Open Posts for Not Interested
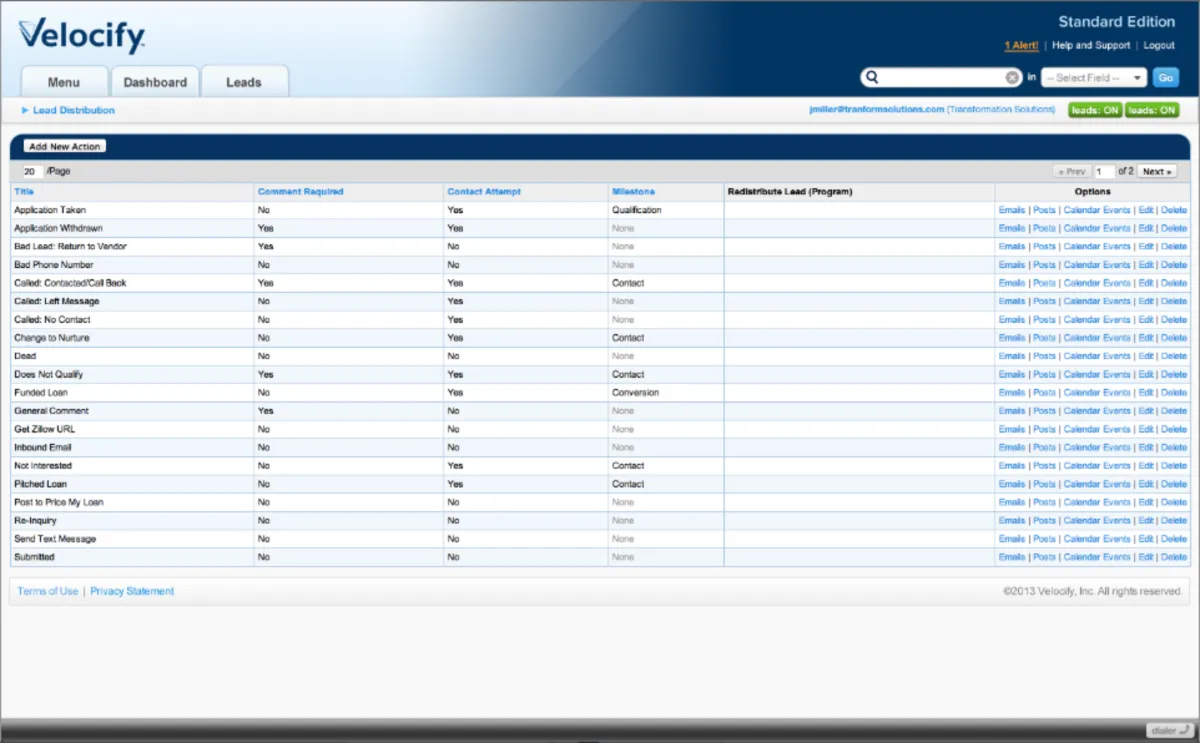The width and height of the screenshot is (1200, 743). [1044, 466]
